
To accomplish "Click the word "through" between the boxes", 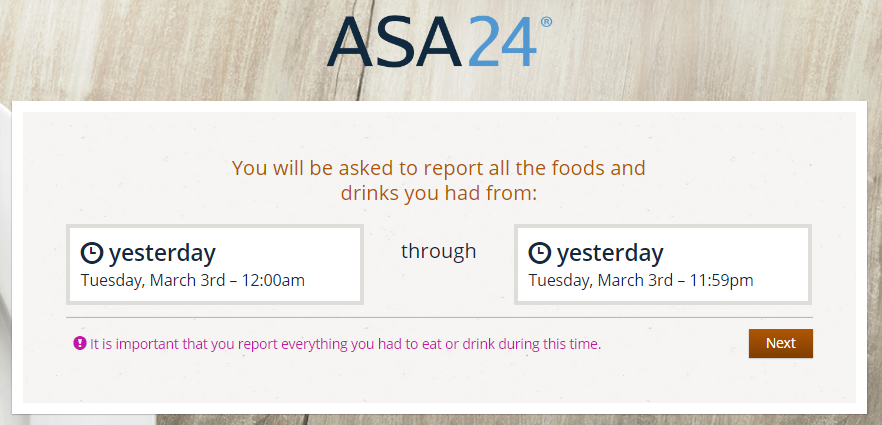I will [x=439, y=251].
